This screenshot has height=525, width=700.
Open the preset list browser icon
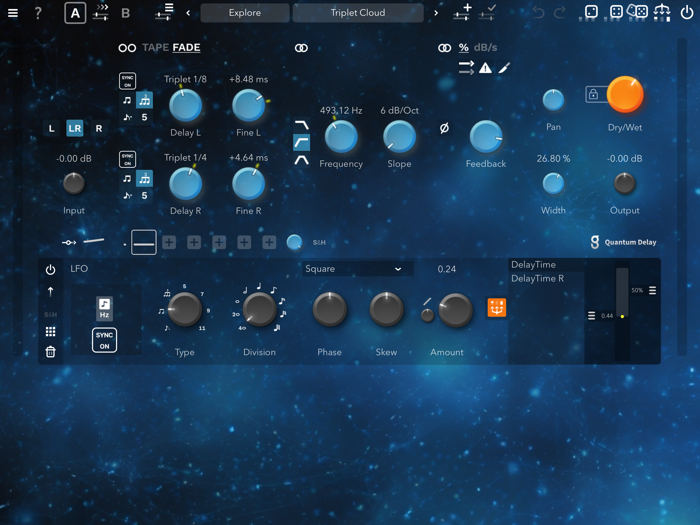point(164,12)
